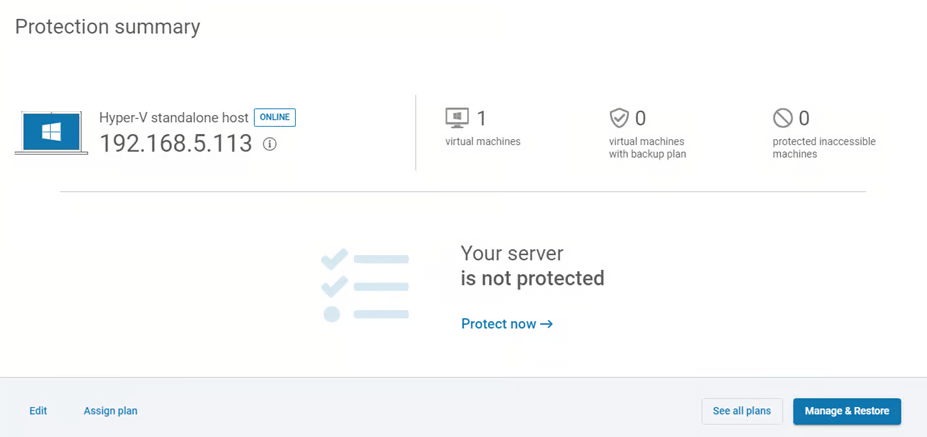Select the 192.168.5.113 host address
The height and width of the screenshot is (437, 927).
coord(175,143)
